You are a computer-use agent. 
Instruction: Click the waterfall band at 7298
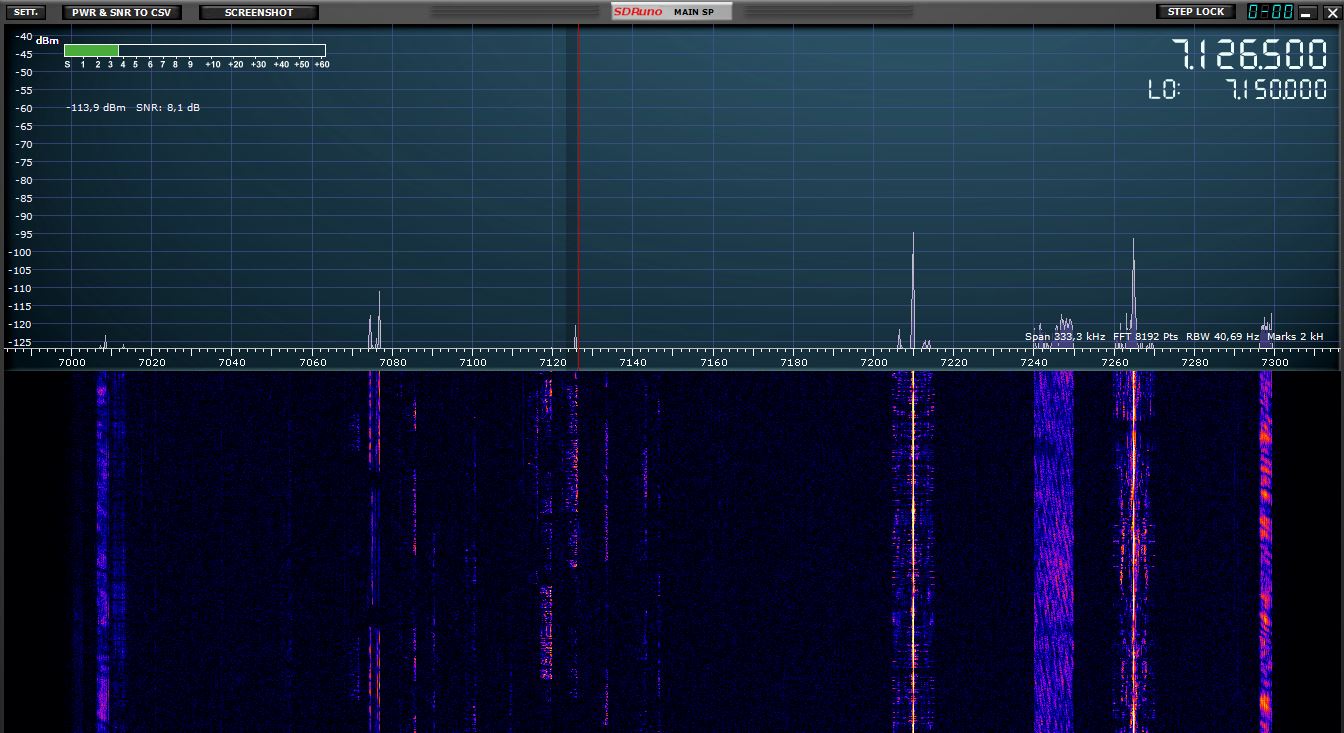pos(1265,550)
